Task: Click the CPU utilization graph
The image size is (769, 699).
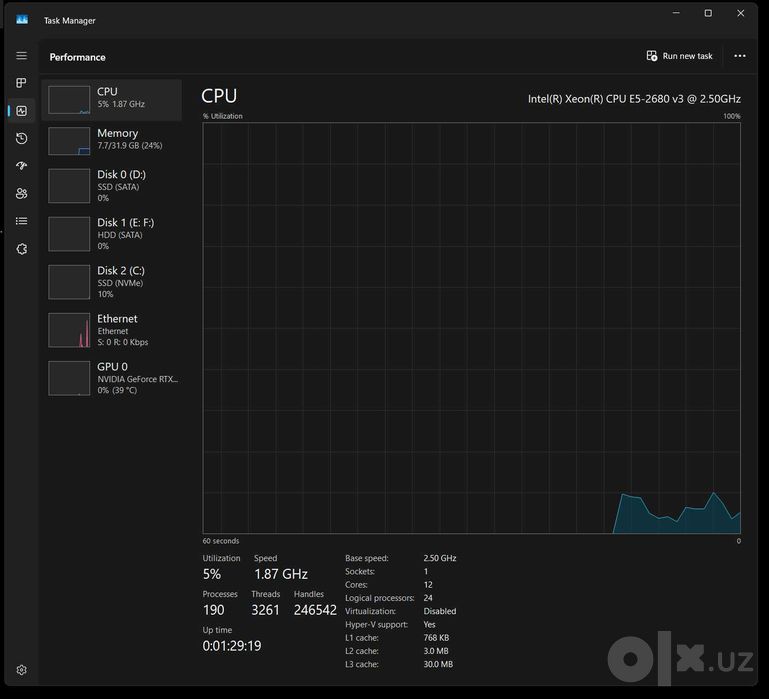Action: 471,328
